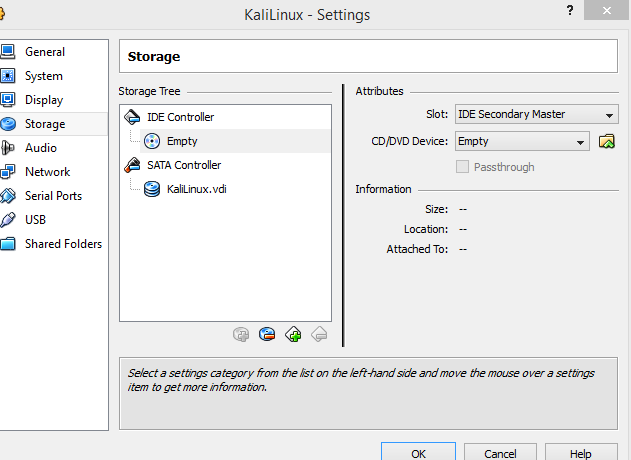Open the Serial Ports category
The width and height of the screenshot is (631, 460).
tap(53, 196)
